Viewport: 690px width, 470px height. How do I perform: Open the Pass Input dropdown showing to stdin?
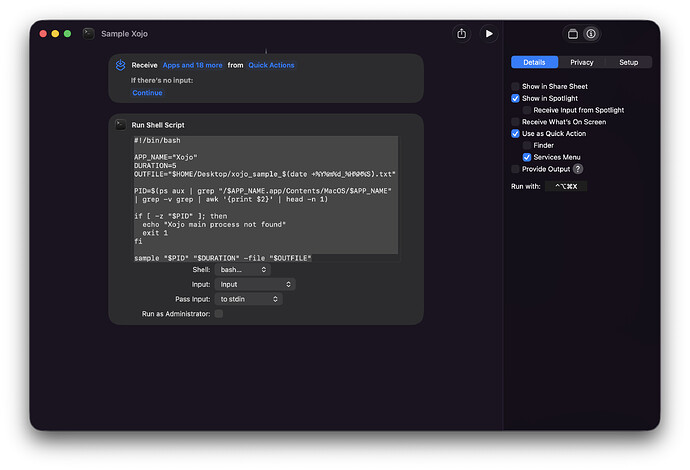point(249,299)
